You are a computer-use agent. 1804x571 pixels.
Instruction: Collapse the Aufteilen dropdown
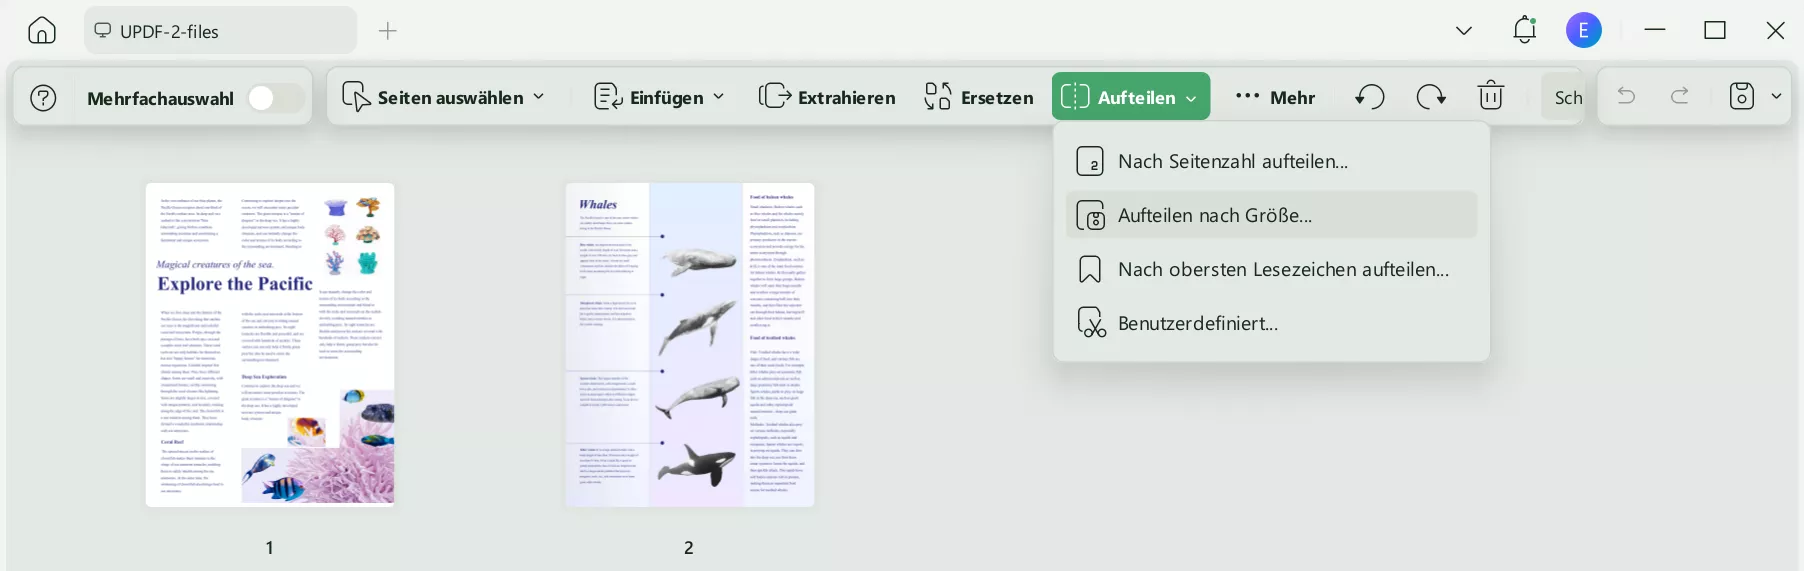[x=1131, y=97]
